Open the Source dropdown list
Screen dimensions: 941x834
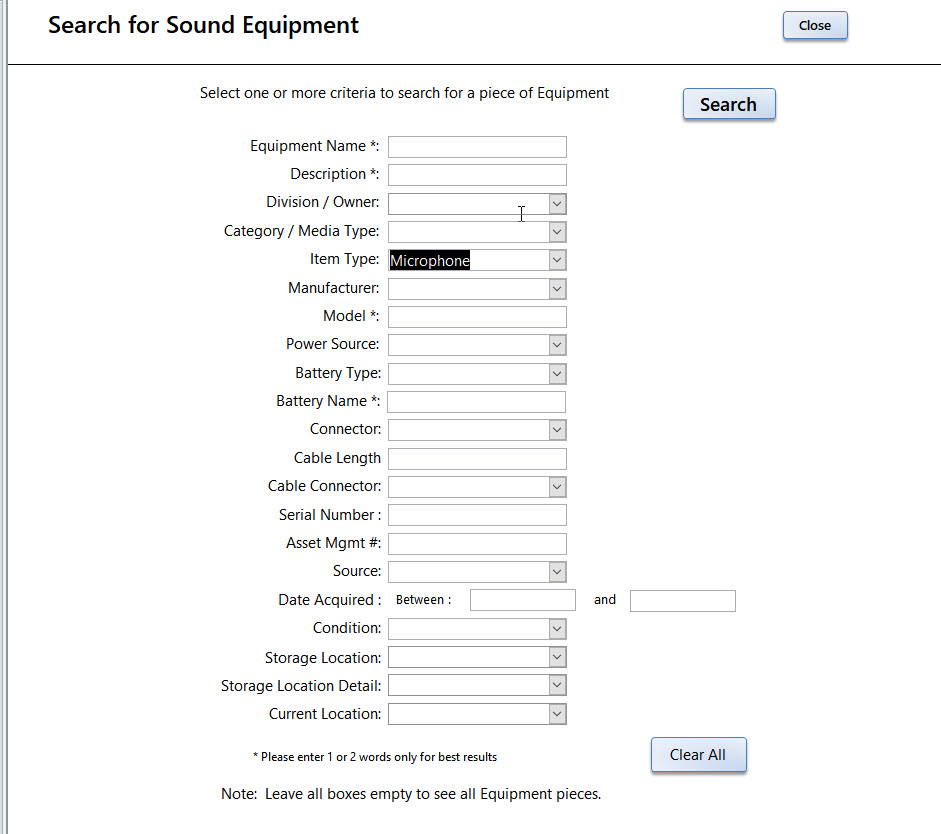click(557, 572)
